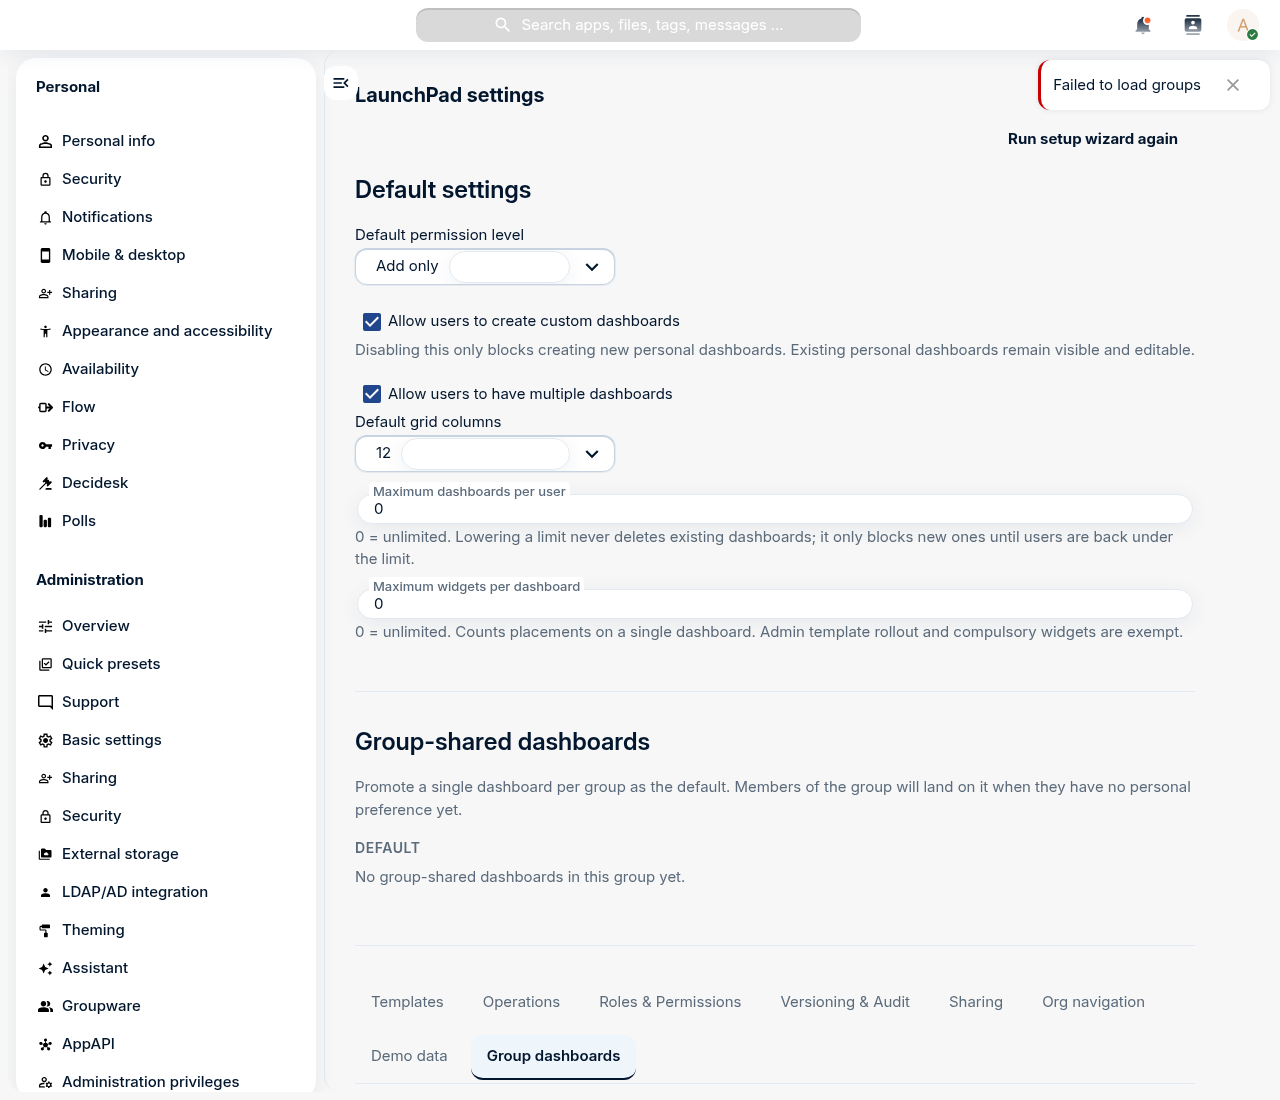1280x1100 pixels.
Task: Click the Groupware people icon
Action: click(45, 1006)
